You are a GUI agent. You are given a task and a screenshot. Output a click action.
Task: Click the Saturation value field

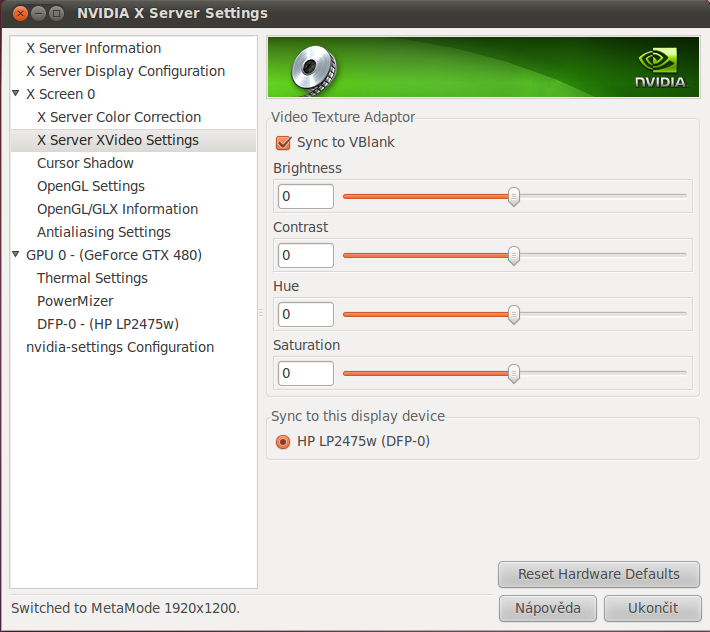306,373
